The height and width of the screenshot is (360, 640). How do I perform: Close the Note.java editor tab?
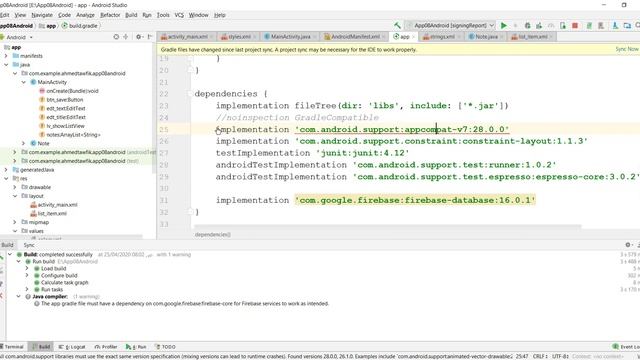[502, 37]
